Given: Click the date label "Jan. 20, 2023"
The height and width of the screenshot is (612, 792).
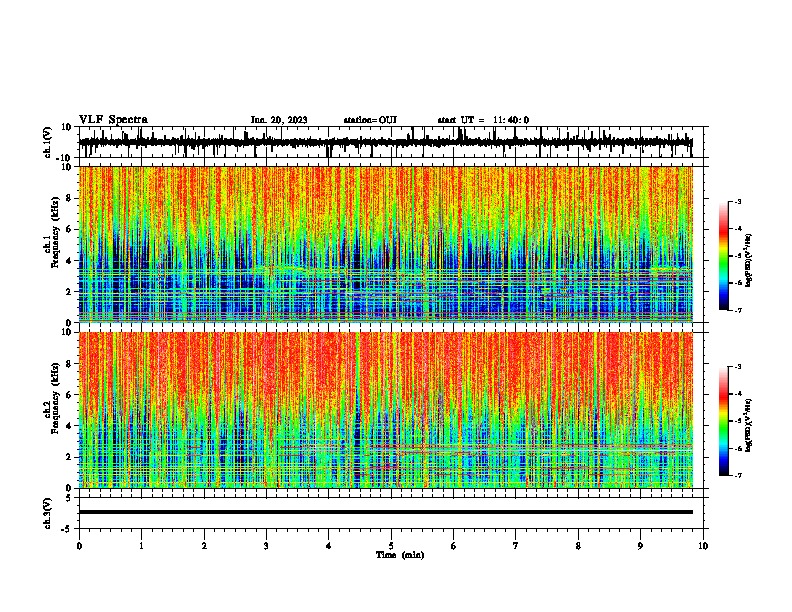Looking at the screenshot, I should tap(279, 120).
